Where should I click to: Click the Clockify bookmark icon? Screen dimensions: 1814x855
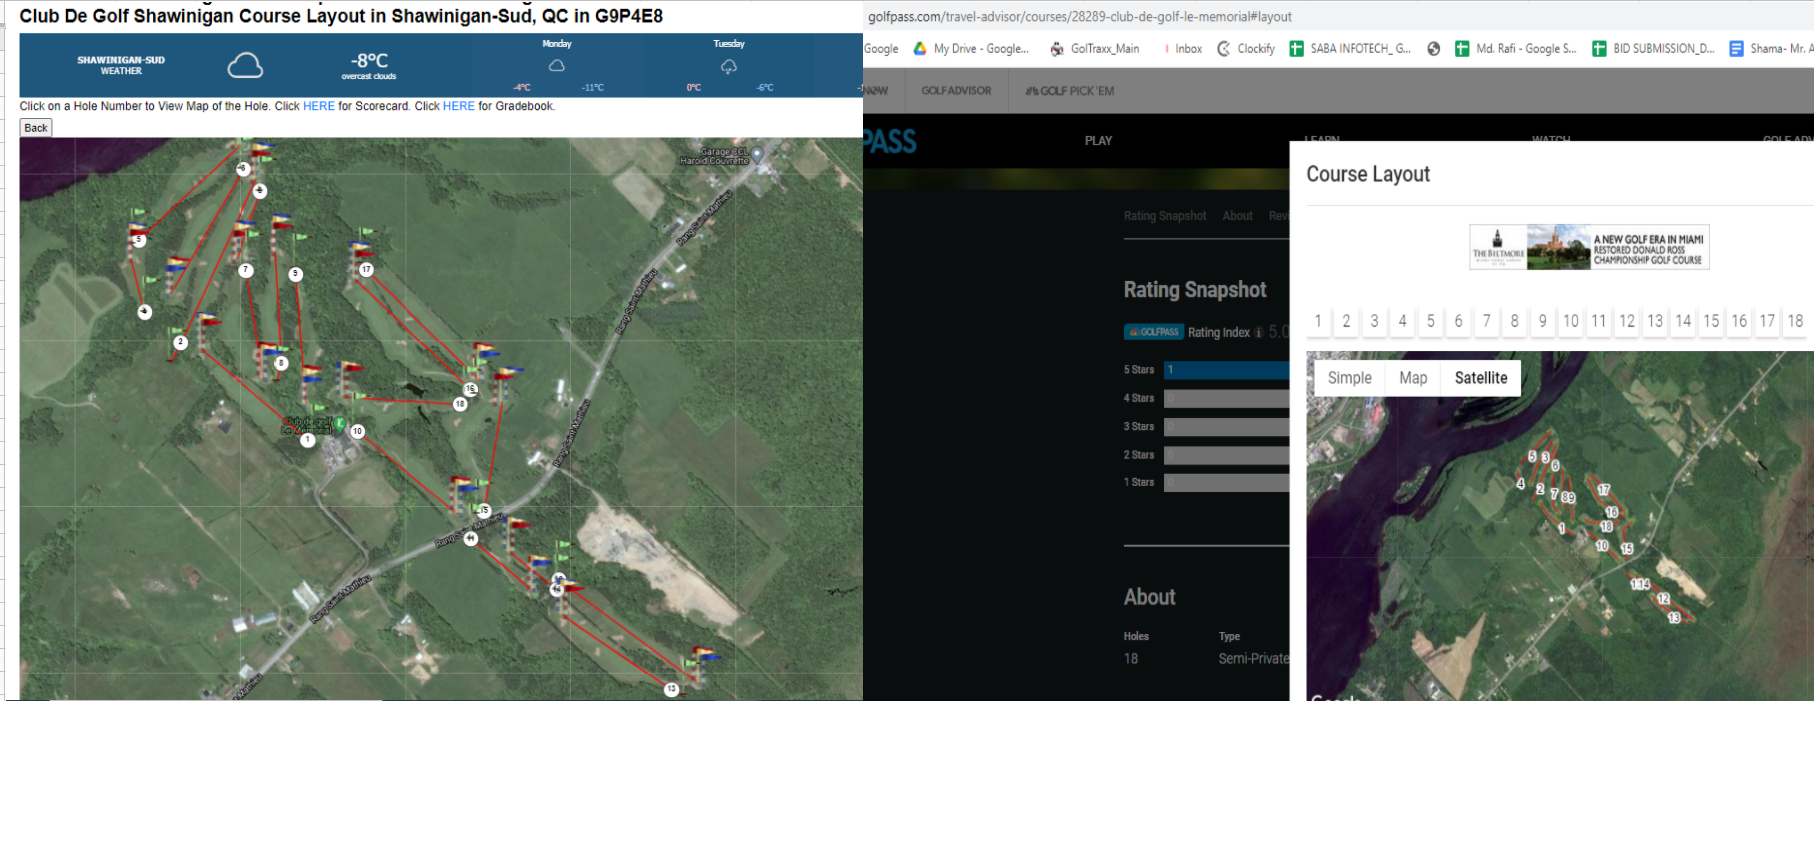pyautogui.click(x=1224, y=48)
